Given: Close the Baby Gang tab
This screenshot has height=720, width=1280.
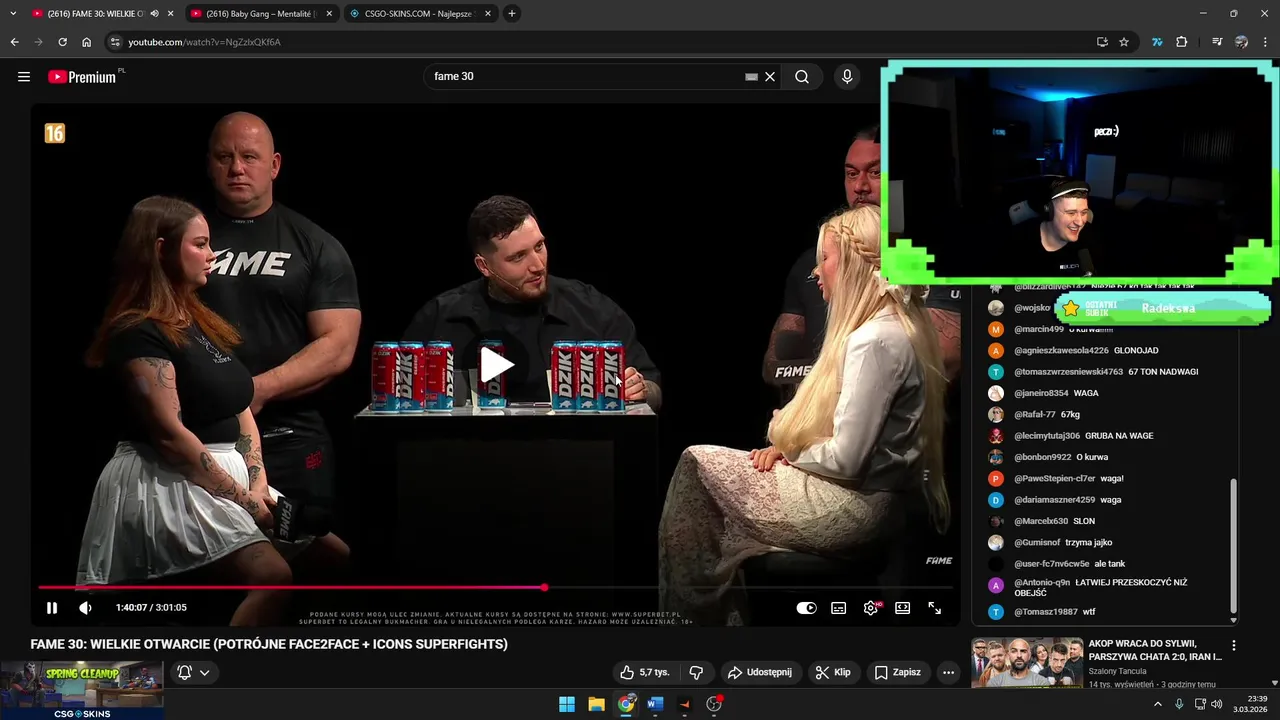Looking at the screenshot, I should click(x=329, y=14).
